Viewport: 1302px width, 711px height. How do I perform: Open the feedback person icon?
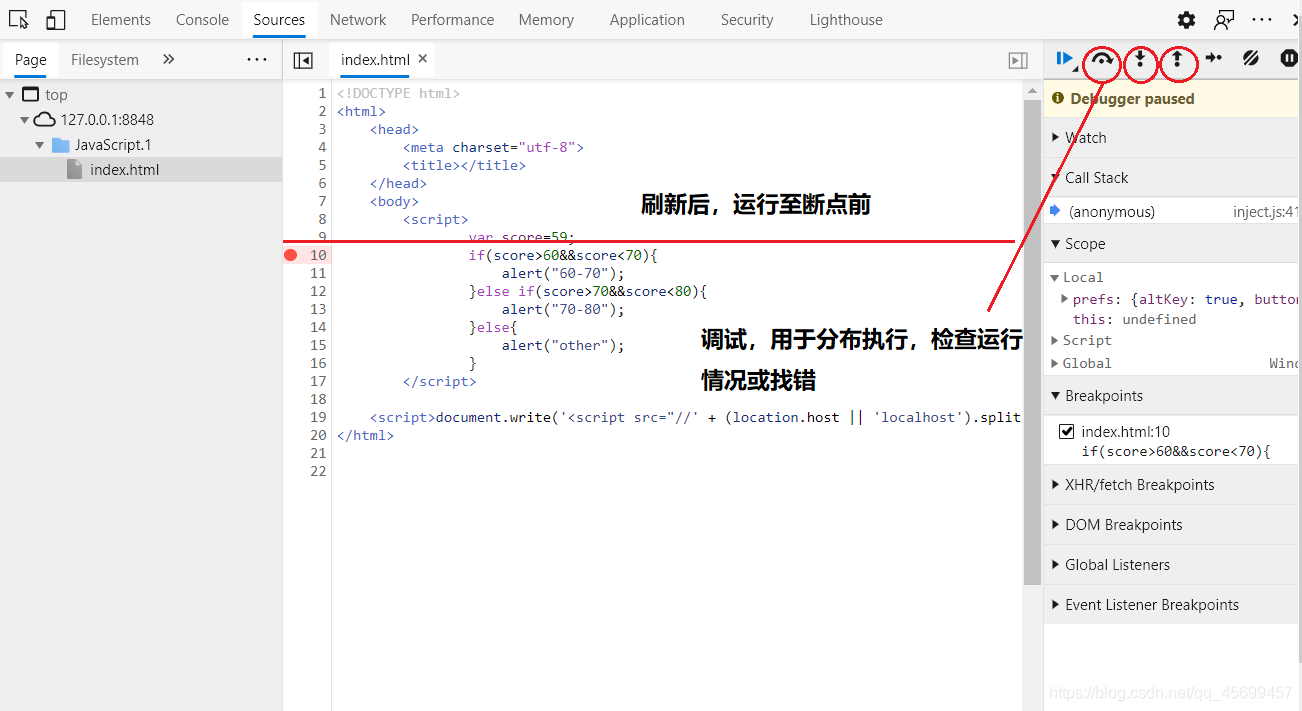1224,20
